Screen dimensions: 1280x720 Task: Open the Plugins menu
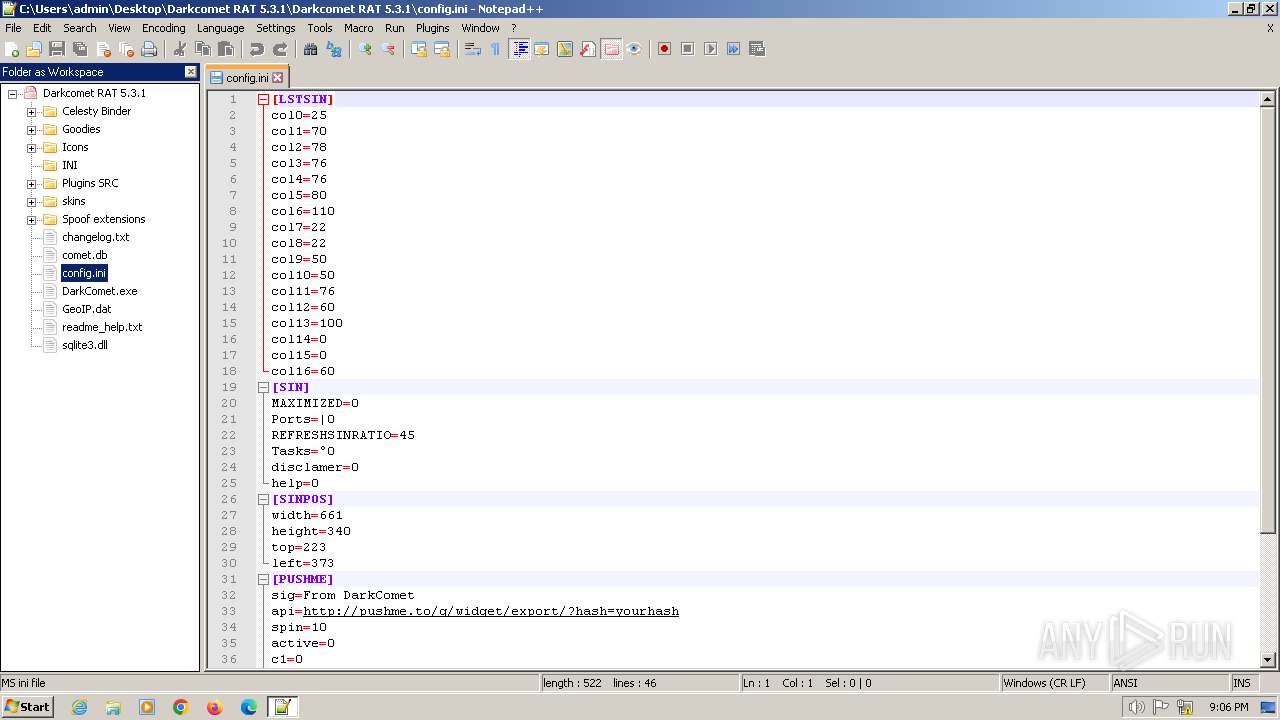coord(432,28)
